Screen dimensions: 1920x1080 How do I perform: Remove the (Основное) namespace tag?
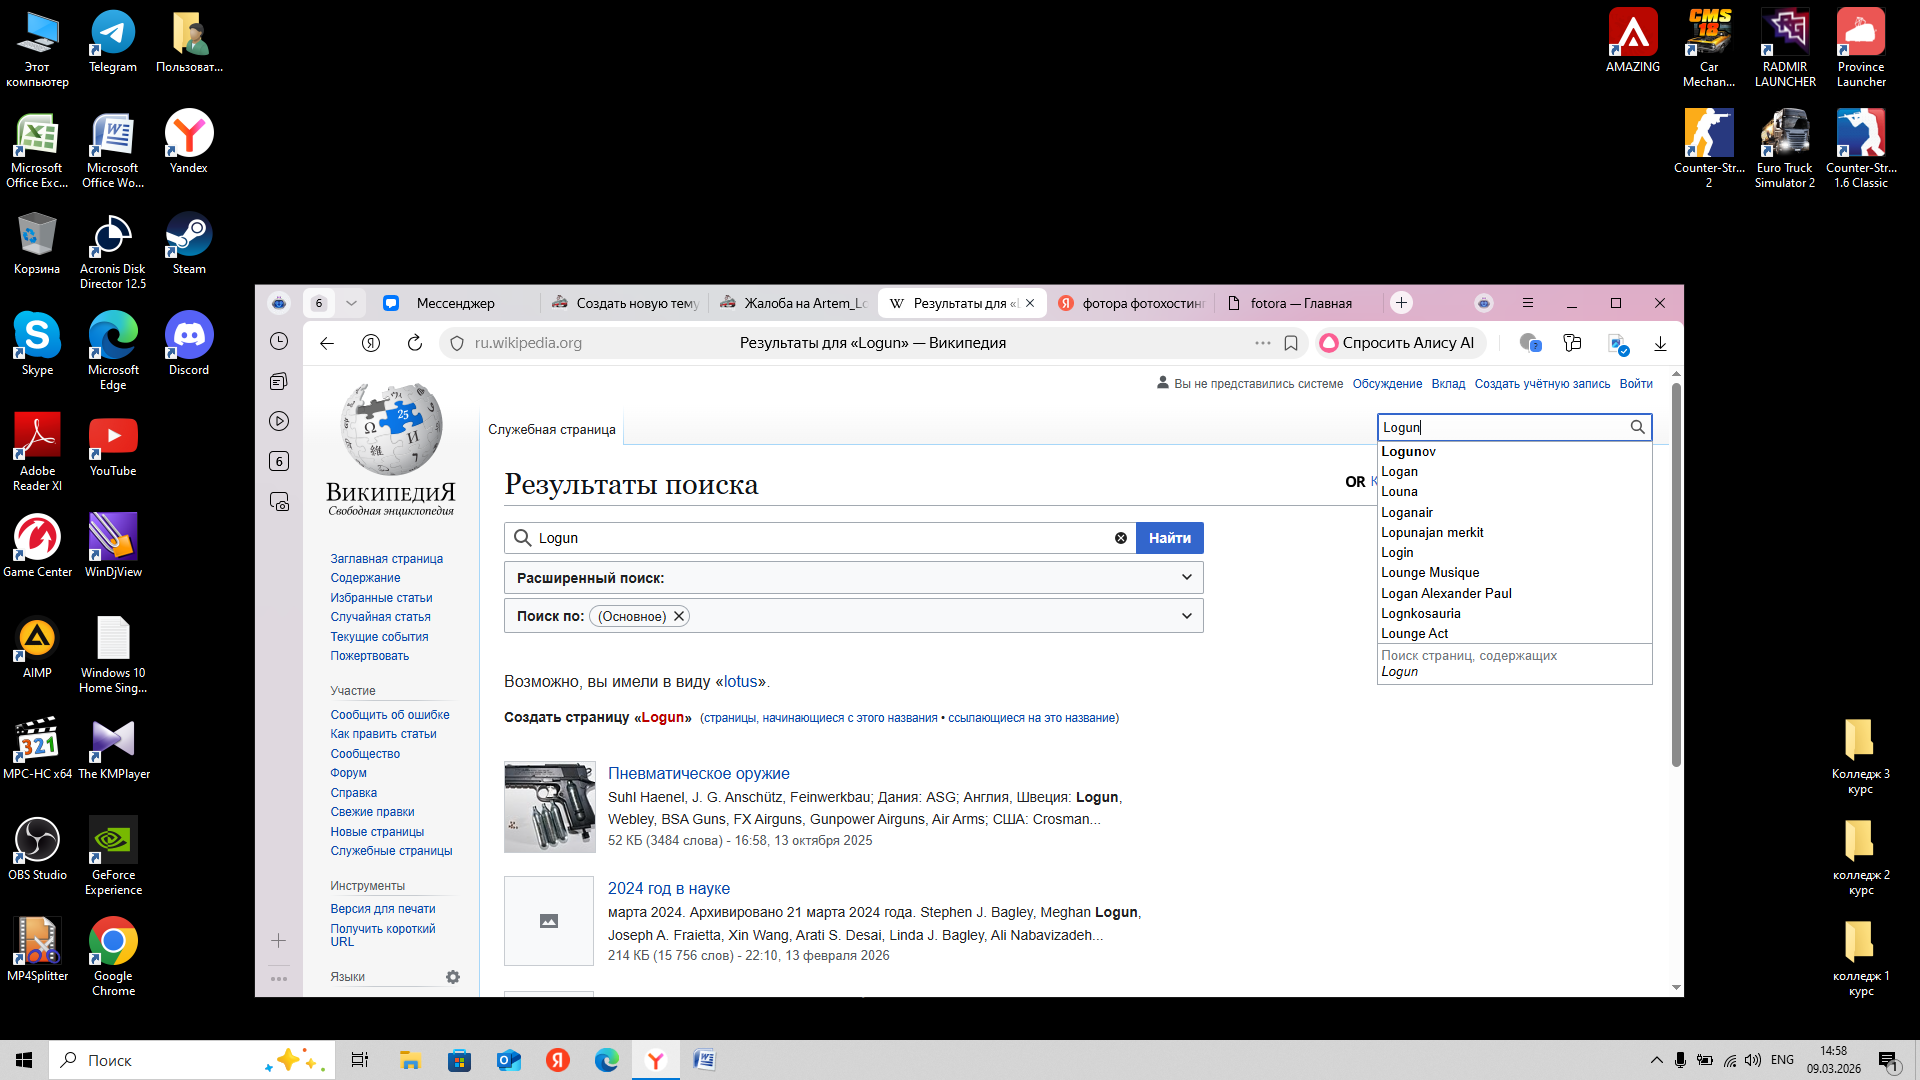click(679, 616)
